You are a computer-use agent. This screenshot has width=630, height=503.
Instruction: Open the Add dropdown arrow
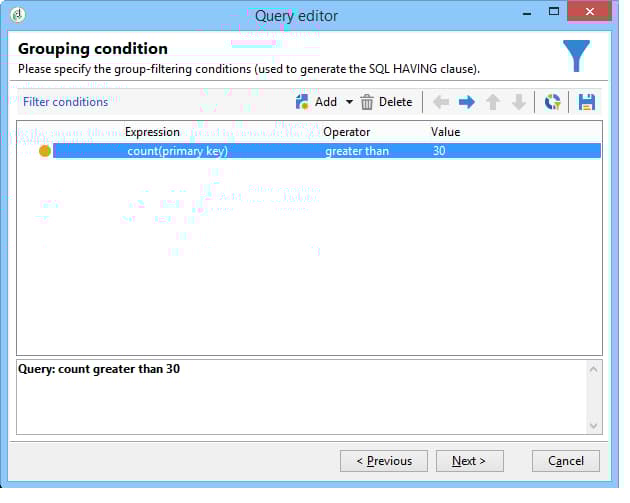350,102
